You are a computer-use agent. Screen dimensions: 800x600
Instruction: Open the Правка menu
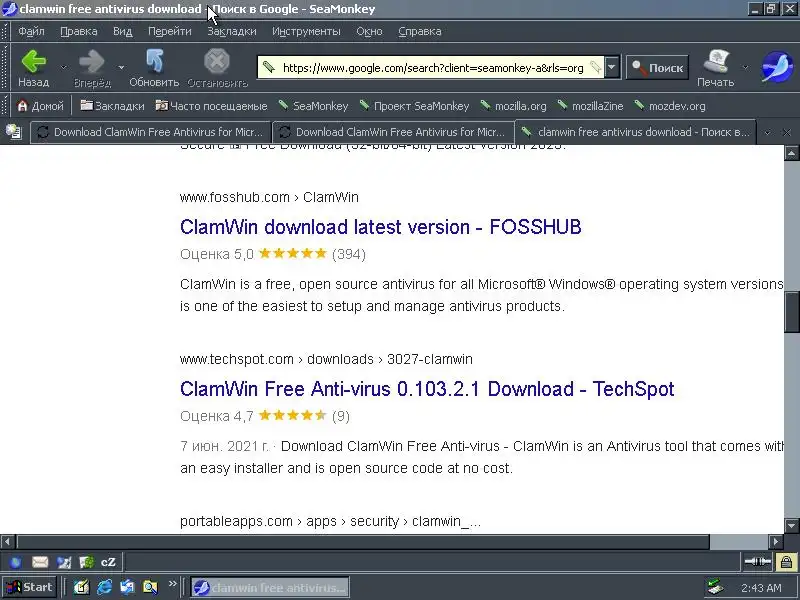click(x=79, y=31)
